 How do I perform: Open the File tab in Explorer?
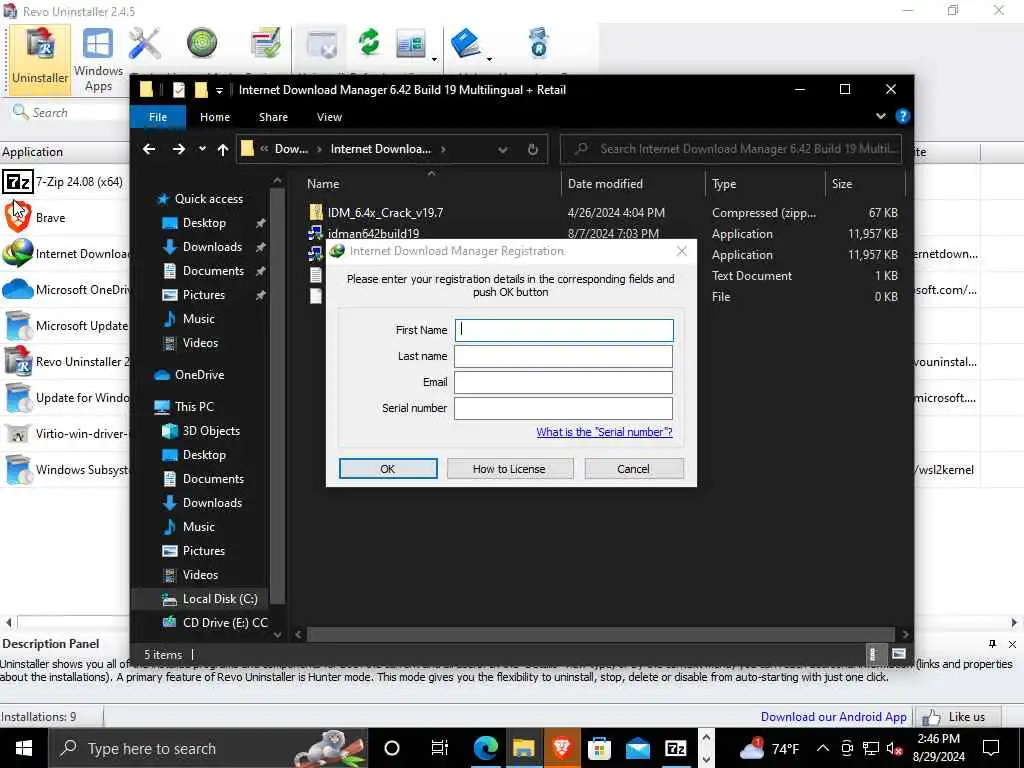coord(158,117)
